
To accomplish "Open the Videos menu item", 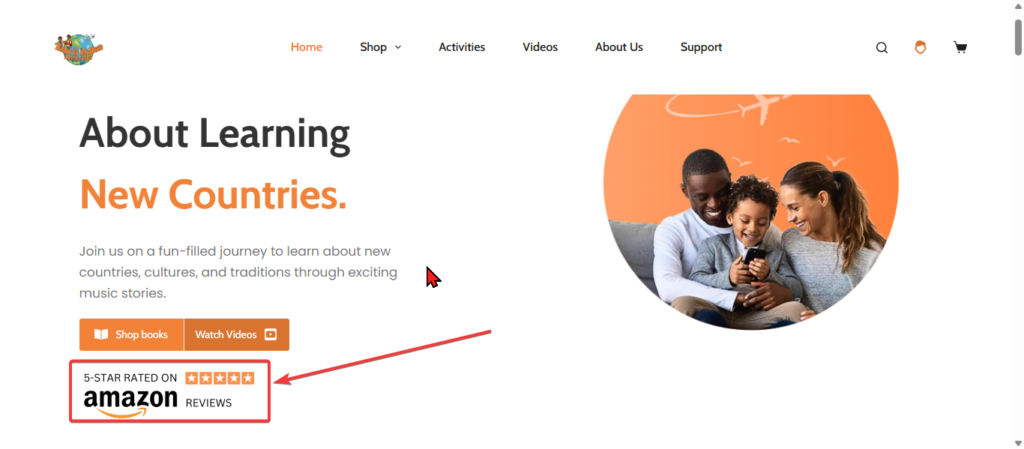I will 540,47.
